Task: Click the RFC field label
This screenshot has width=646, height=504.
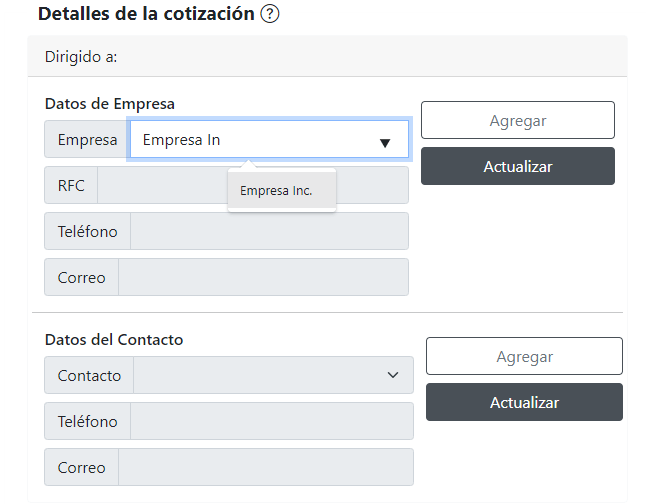Action: coord(71,186)
